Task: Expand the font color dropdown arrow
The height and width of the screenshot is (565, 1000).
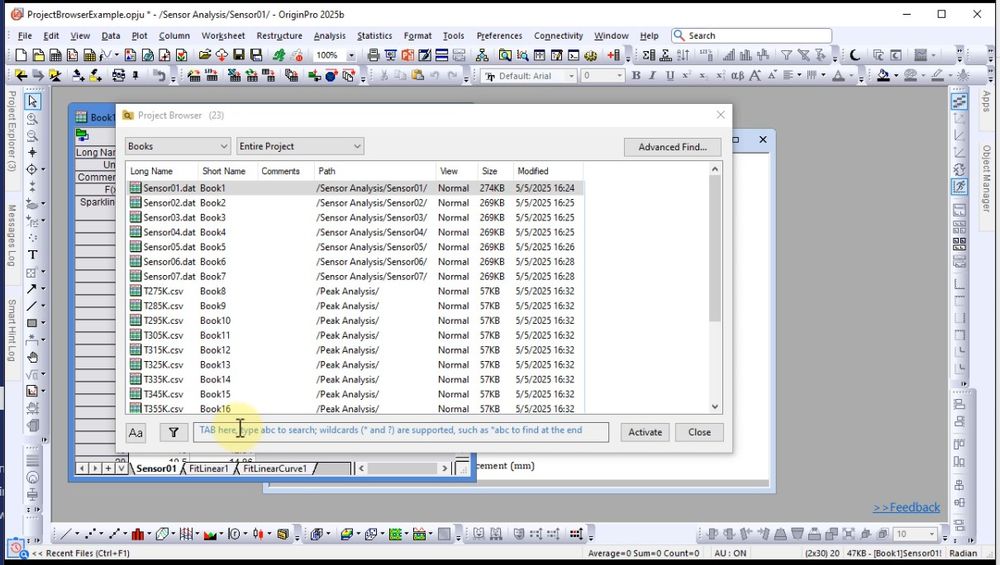Action: (x=851, y=76)
